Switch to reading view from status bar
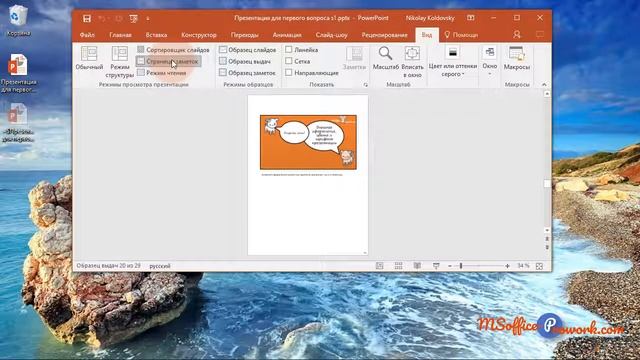 pos(417,266)
